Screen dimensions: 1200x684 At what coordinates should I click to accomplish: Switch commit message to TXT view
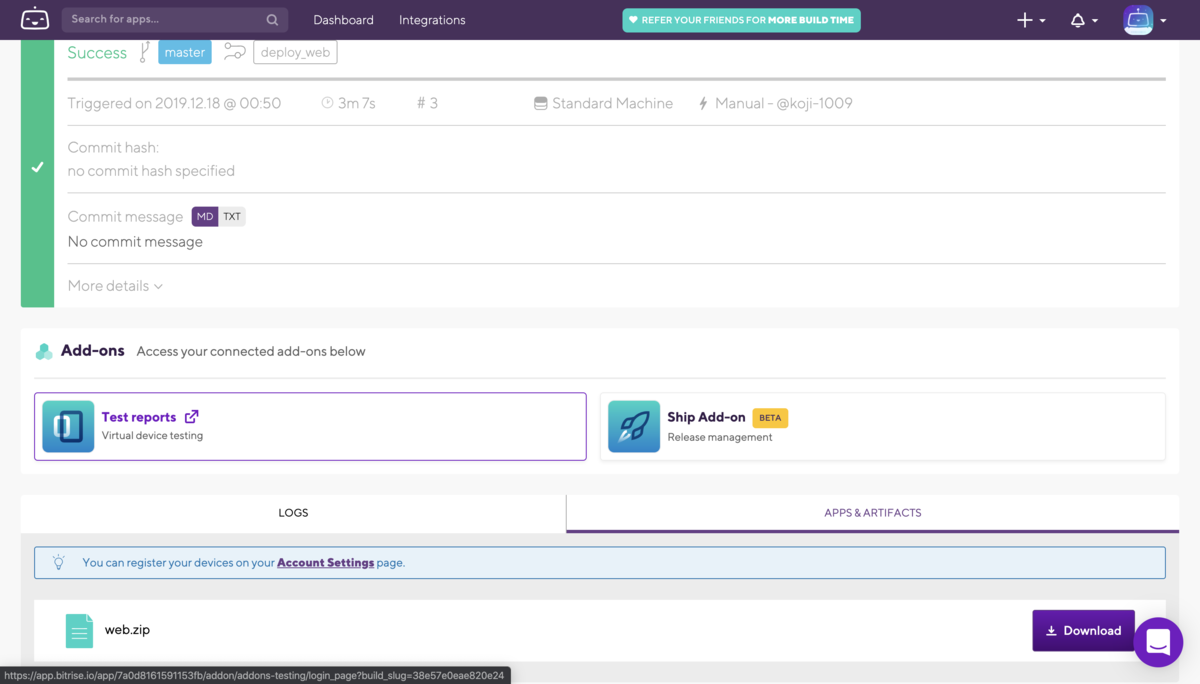pyautogui.click(x=232, y=216)
